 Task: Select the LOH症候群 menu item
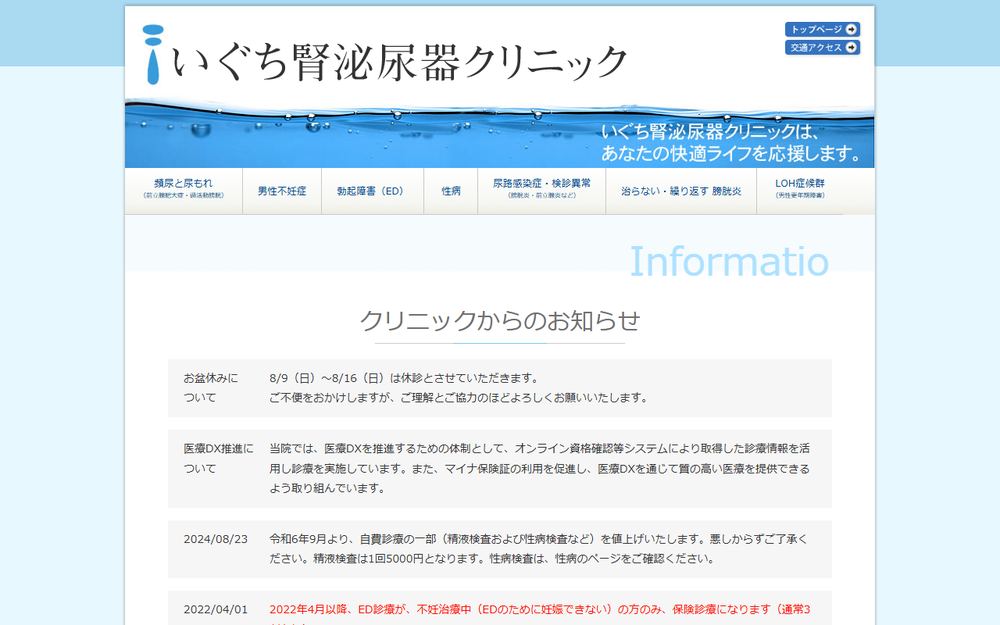(x=800, y=191)
